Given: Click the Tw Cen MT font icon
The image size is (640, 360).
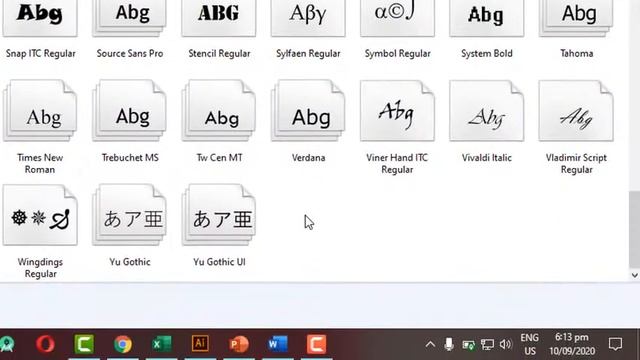Looking at the screenshot, I should [219, 111].
